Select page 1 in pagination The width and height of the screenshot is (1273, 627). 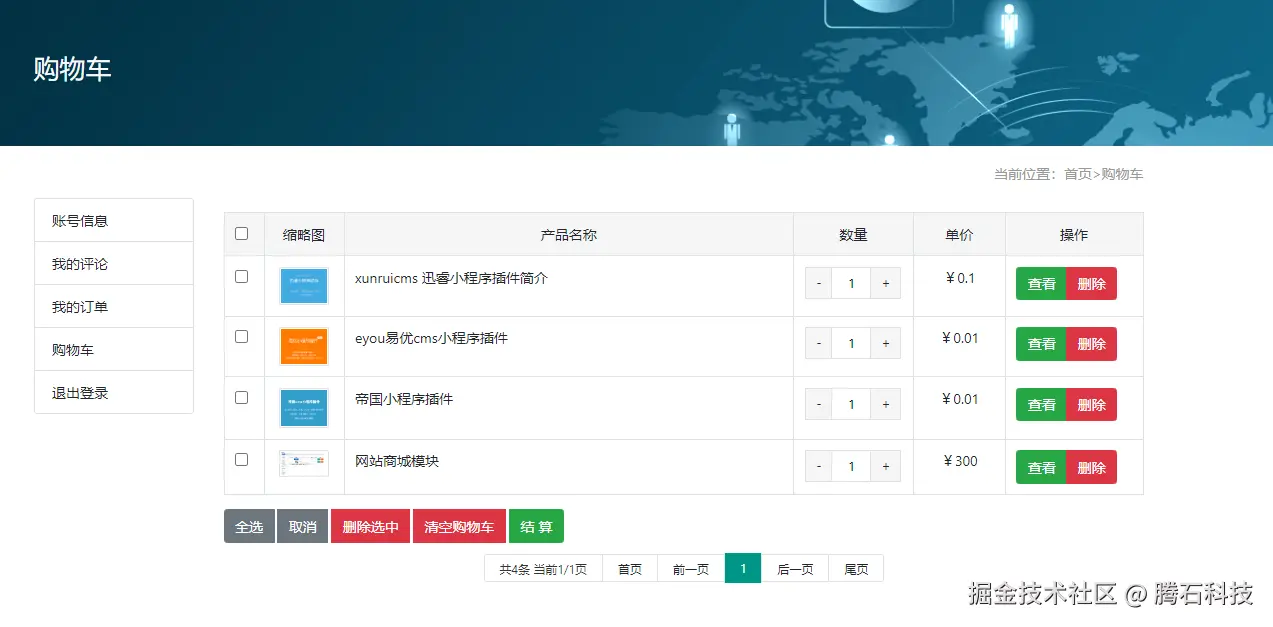coord(743,569)
